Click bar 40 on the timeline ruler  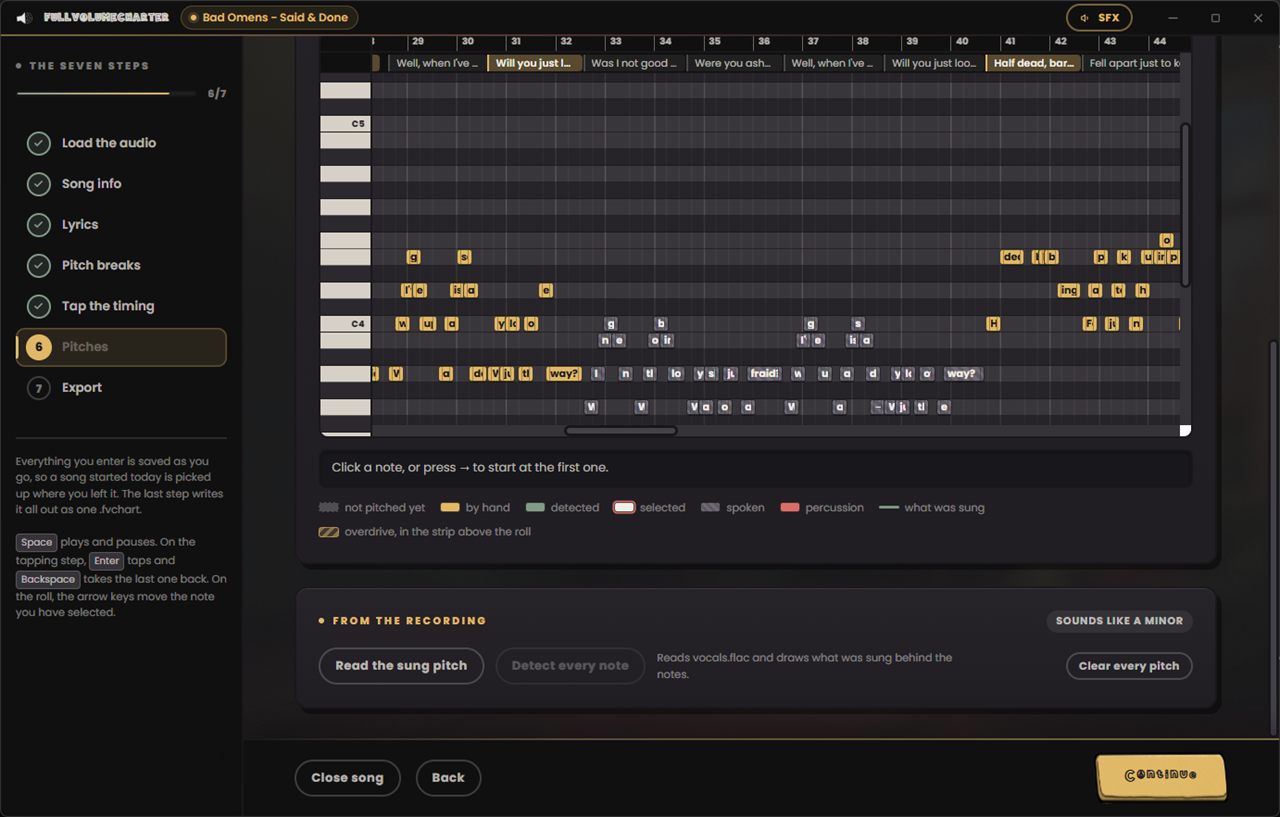(x=962, y=42)
